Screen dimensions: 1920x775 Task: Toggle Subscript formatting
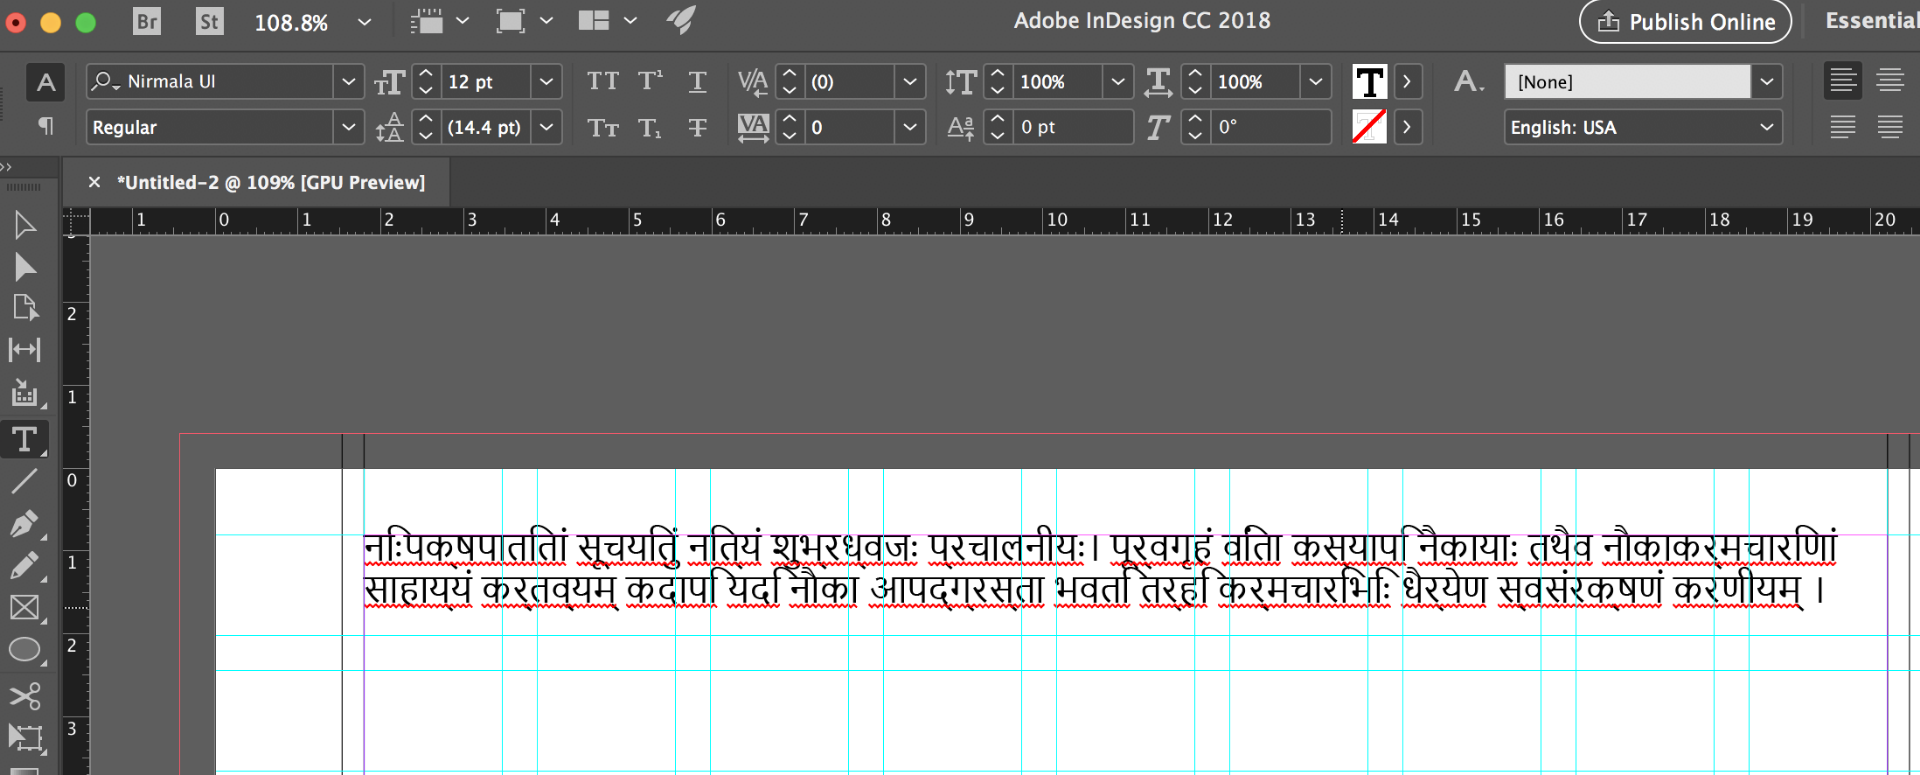(x=651, y=127)
